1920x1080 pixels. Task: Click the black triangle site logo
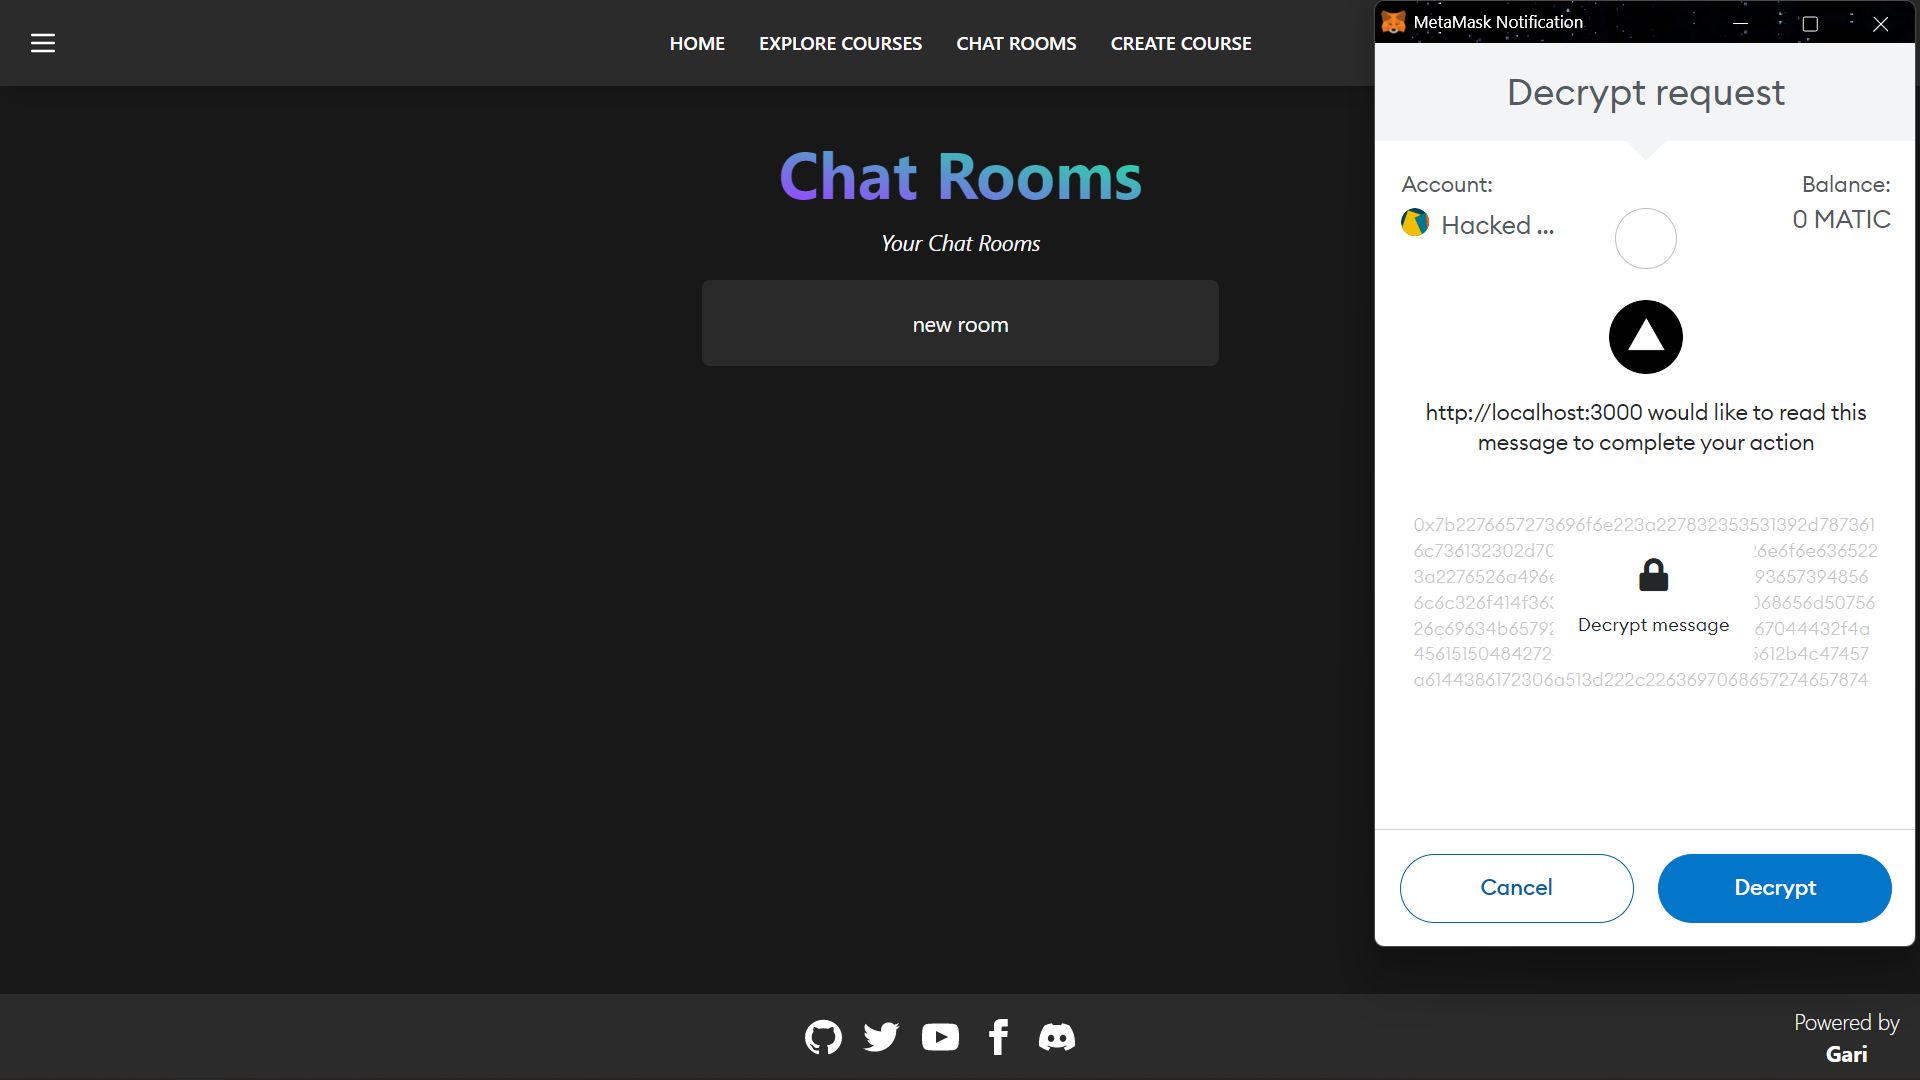[1645, 337]
